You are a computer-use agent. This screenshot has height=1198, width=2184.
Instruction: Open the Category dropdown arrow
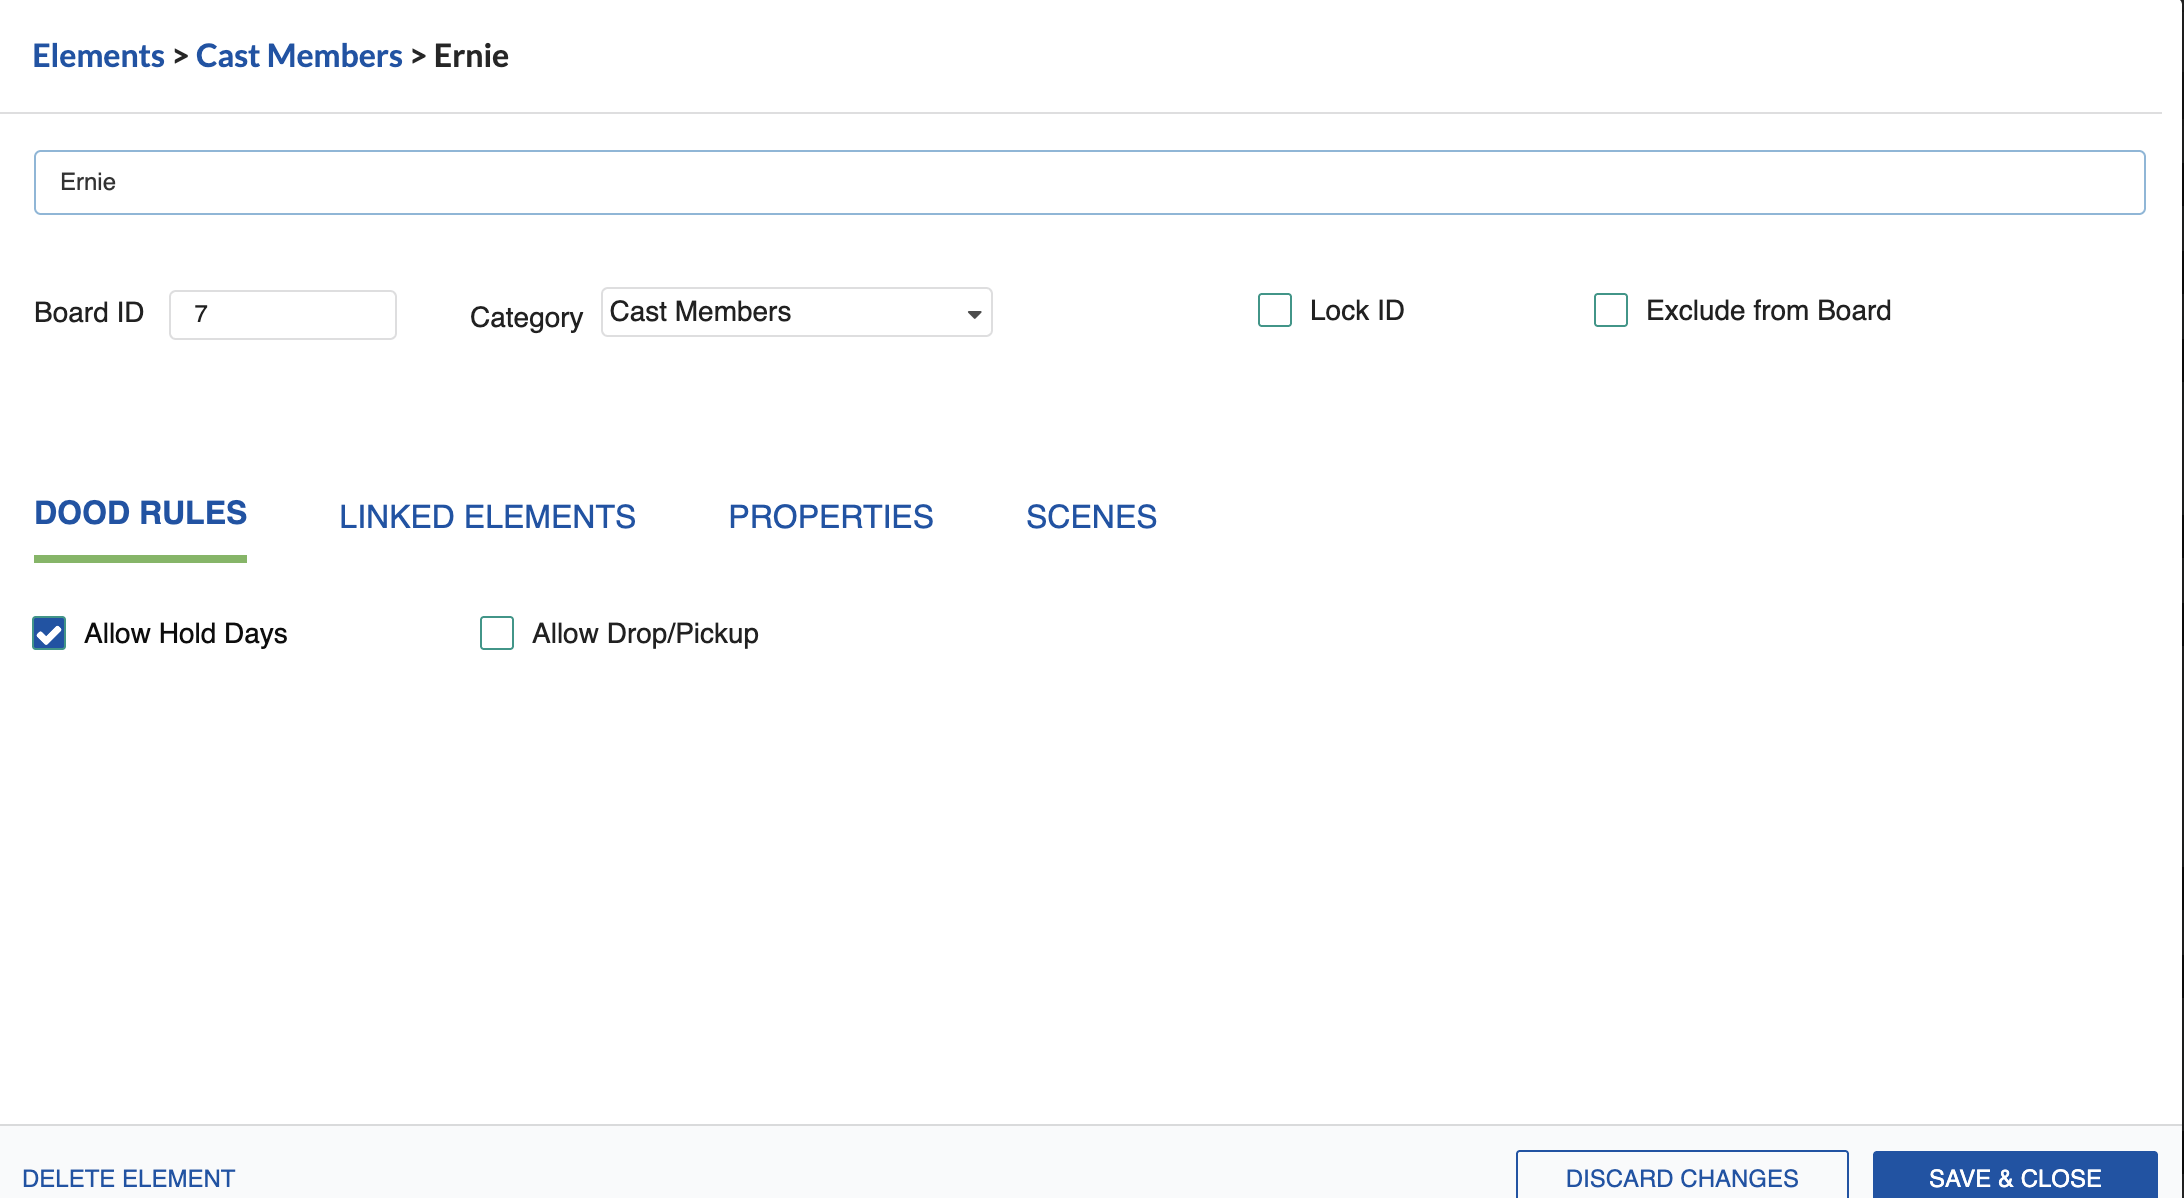tap(973, 314)
